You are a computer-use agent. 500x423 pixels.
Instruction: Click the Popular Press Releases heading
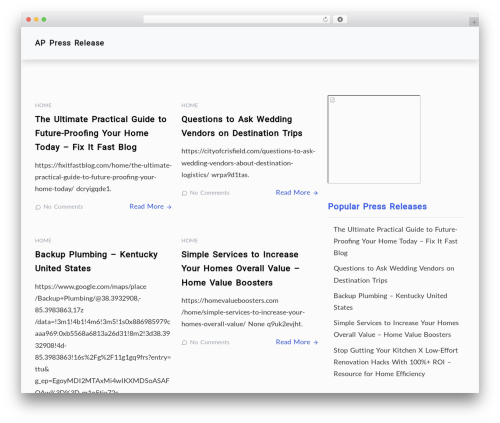377,207
